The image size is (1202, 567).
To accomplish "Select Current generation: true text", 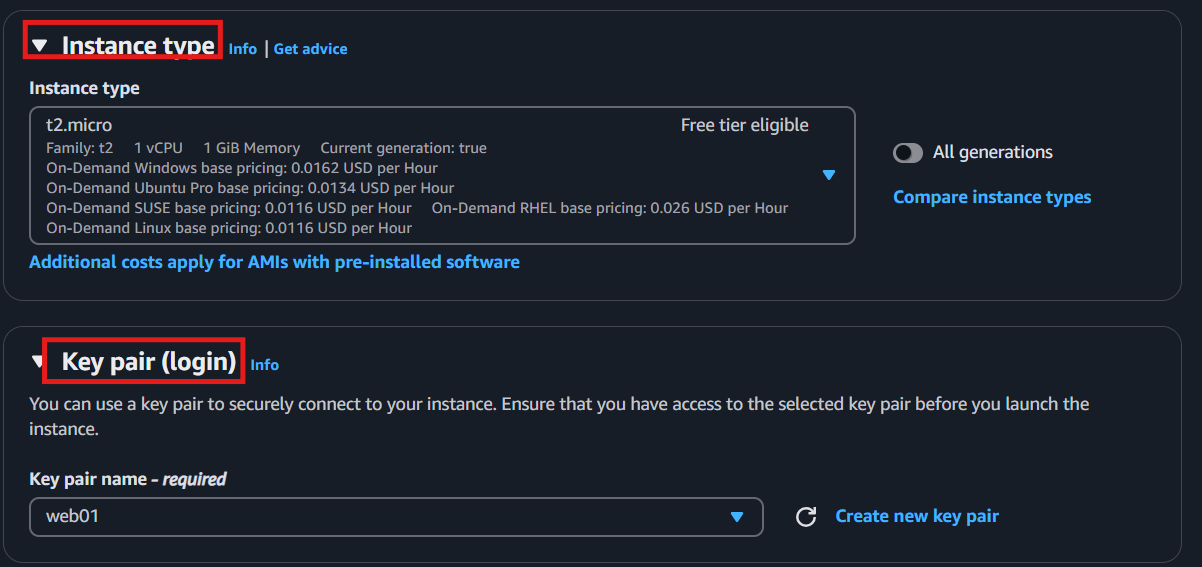I will (x=403, y=148).
